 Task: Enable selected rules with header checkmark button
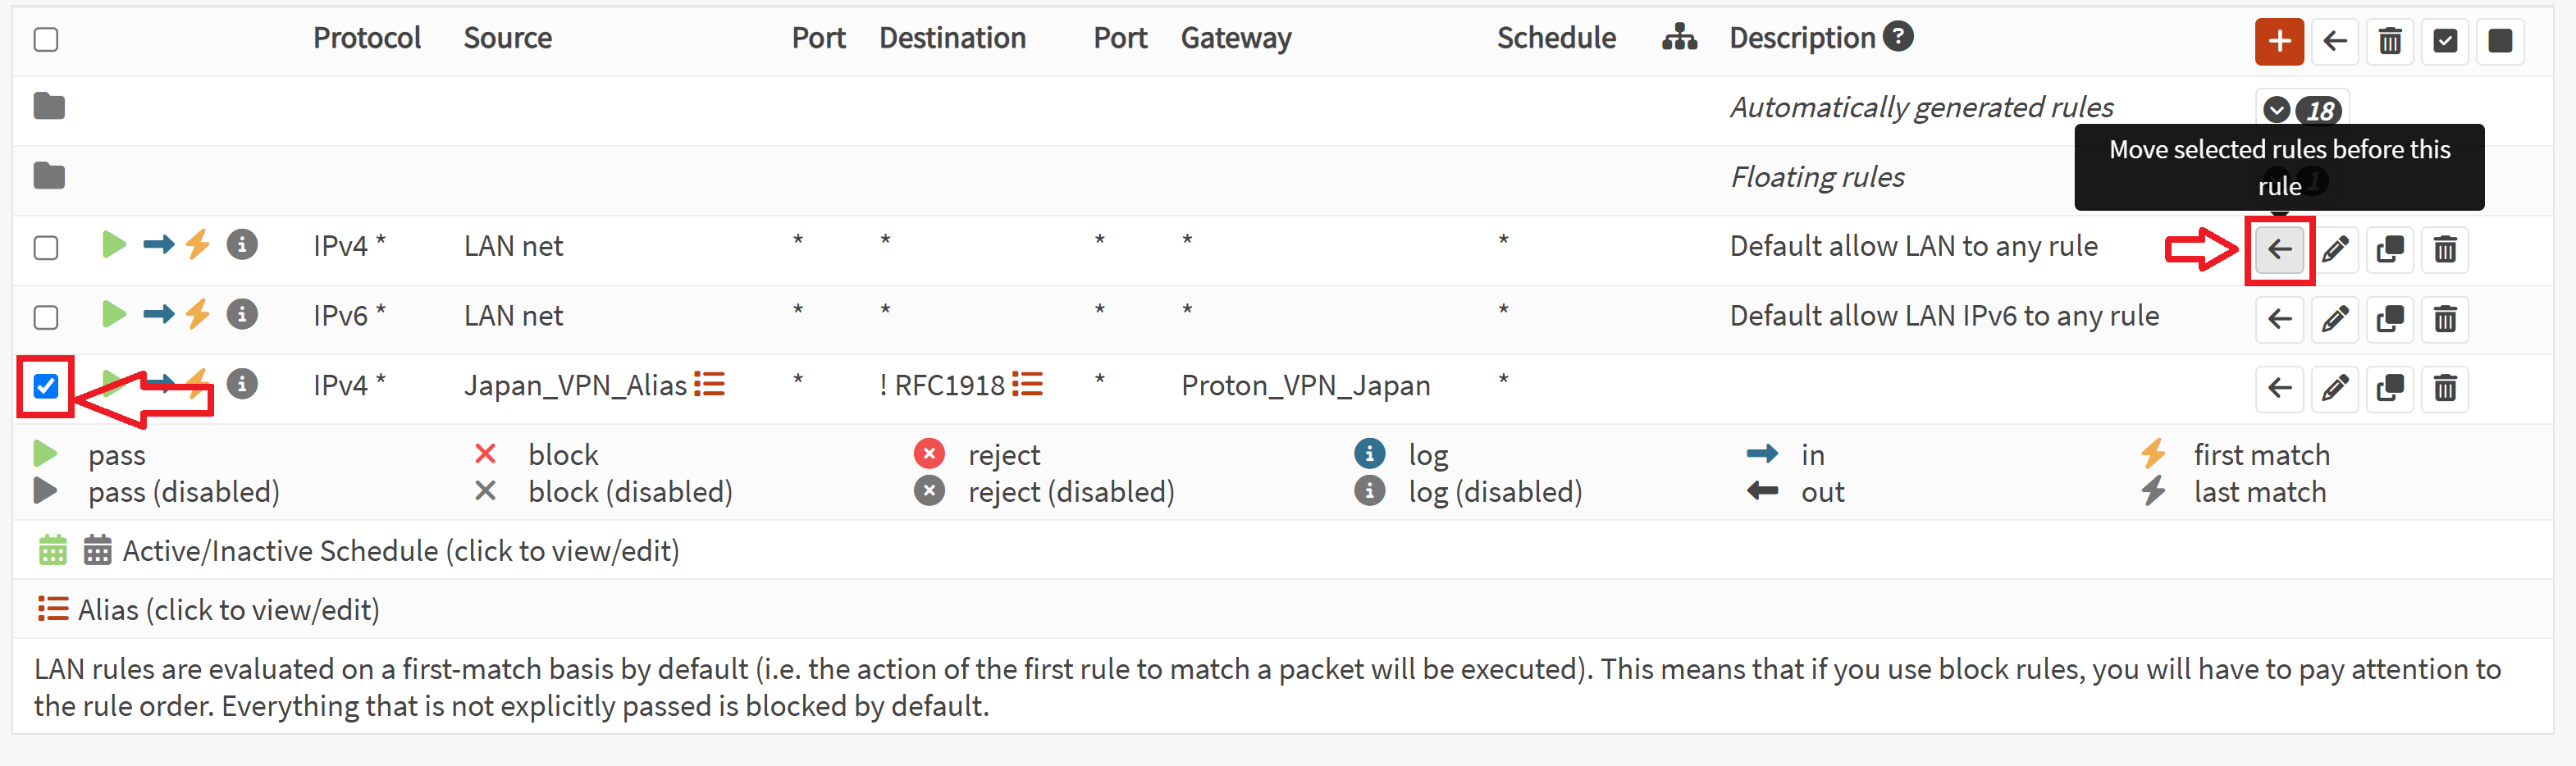pos(2445,41)
